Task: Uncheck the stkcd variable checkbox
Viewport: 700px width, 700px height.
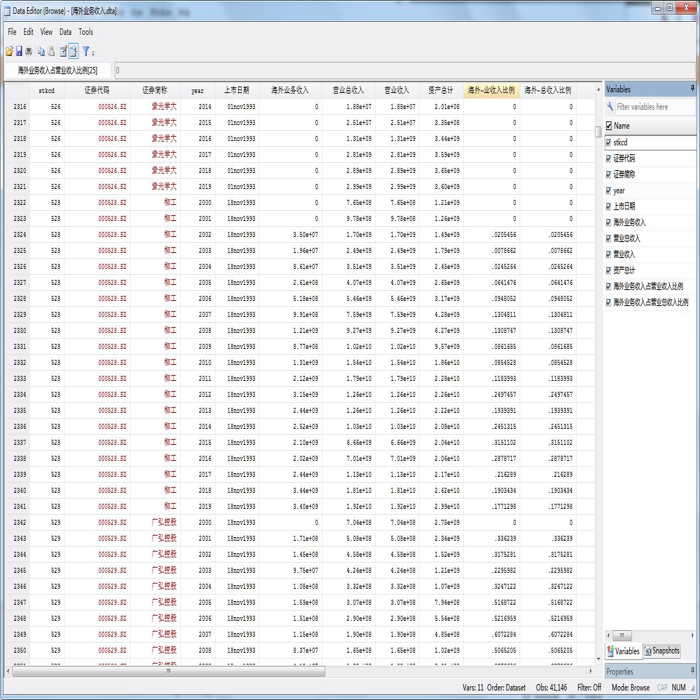Action: [x=608, y=142]
